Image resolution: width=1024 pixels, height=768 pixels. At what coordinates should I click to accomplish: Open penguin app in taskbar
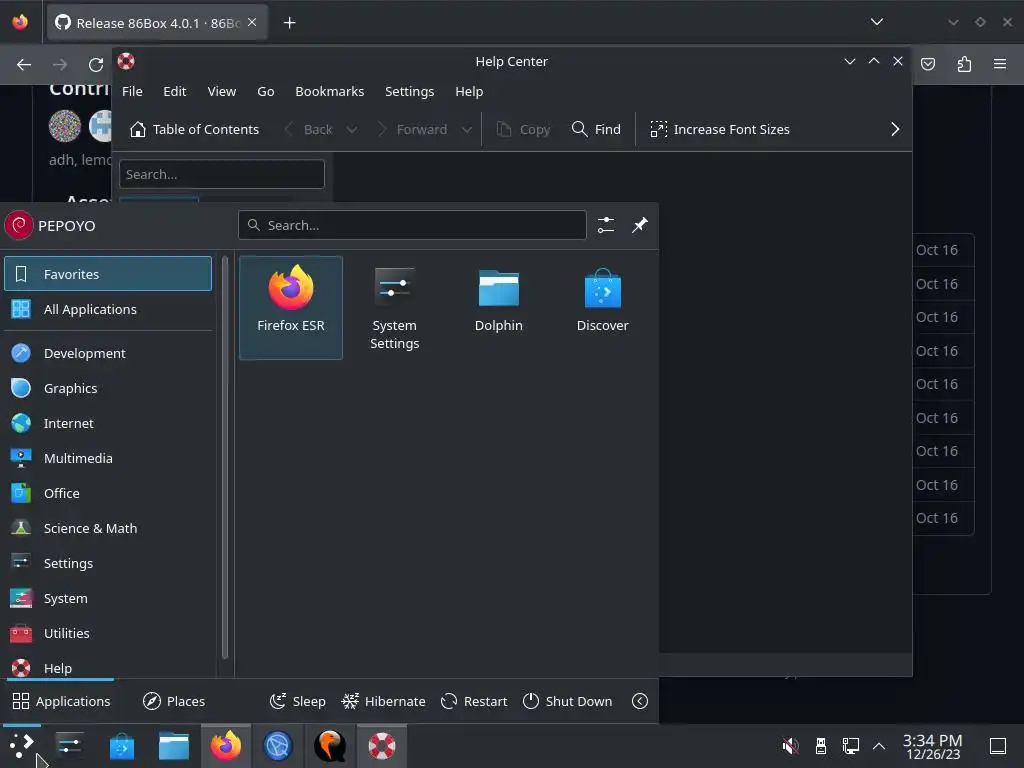330,746
